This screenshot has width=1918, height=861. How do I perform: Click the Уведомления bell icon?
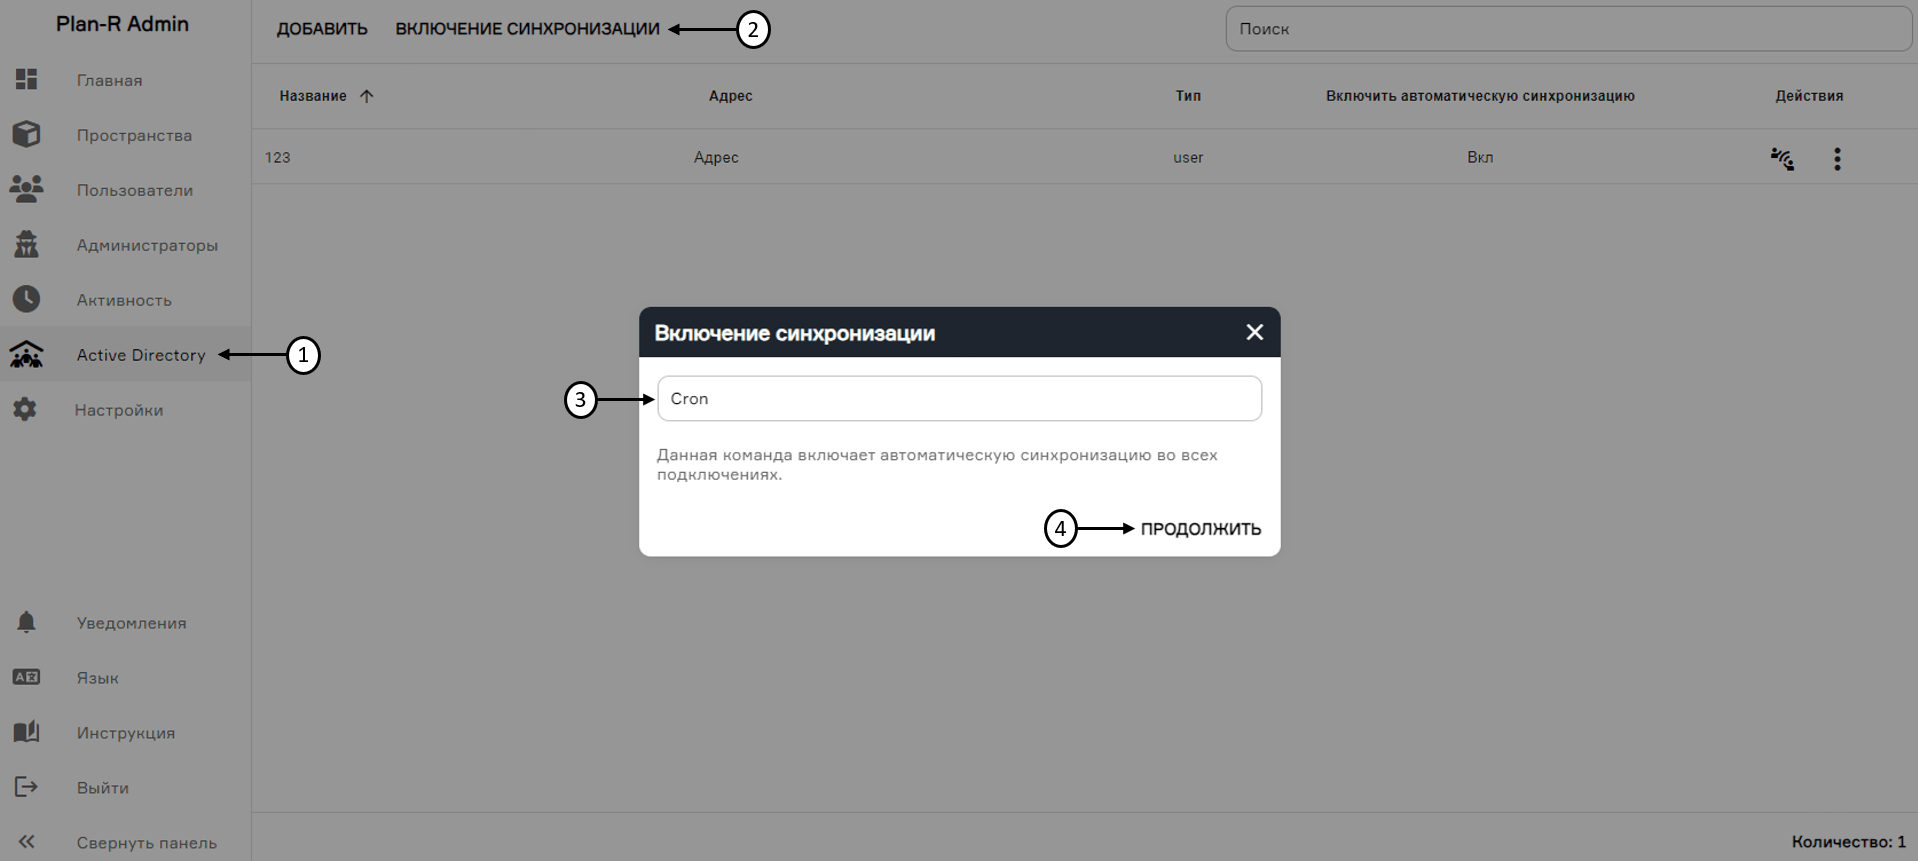click(26, 622)
